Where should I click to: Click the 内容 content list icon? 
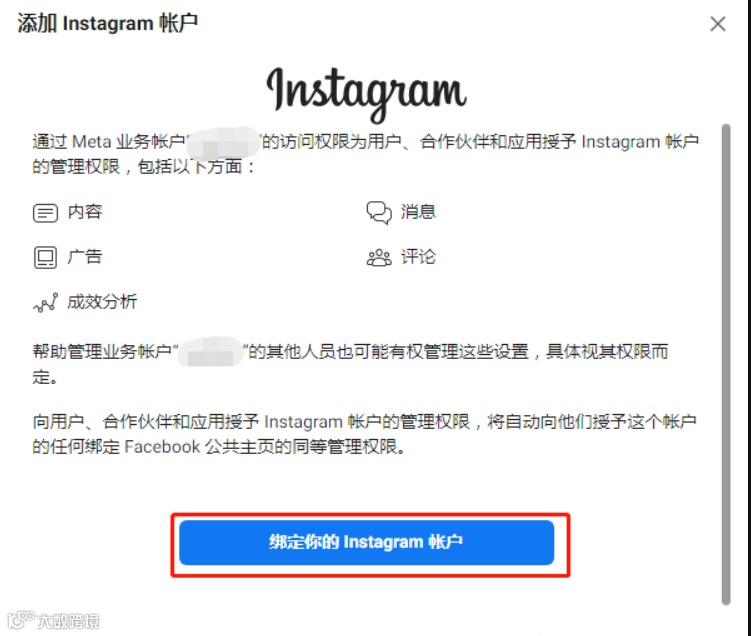[46, 213]
